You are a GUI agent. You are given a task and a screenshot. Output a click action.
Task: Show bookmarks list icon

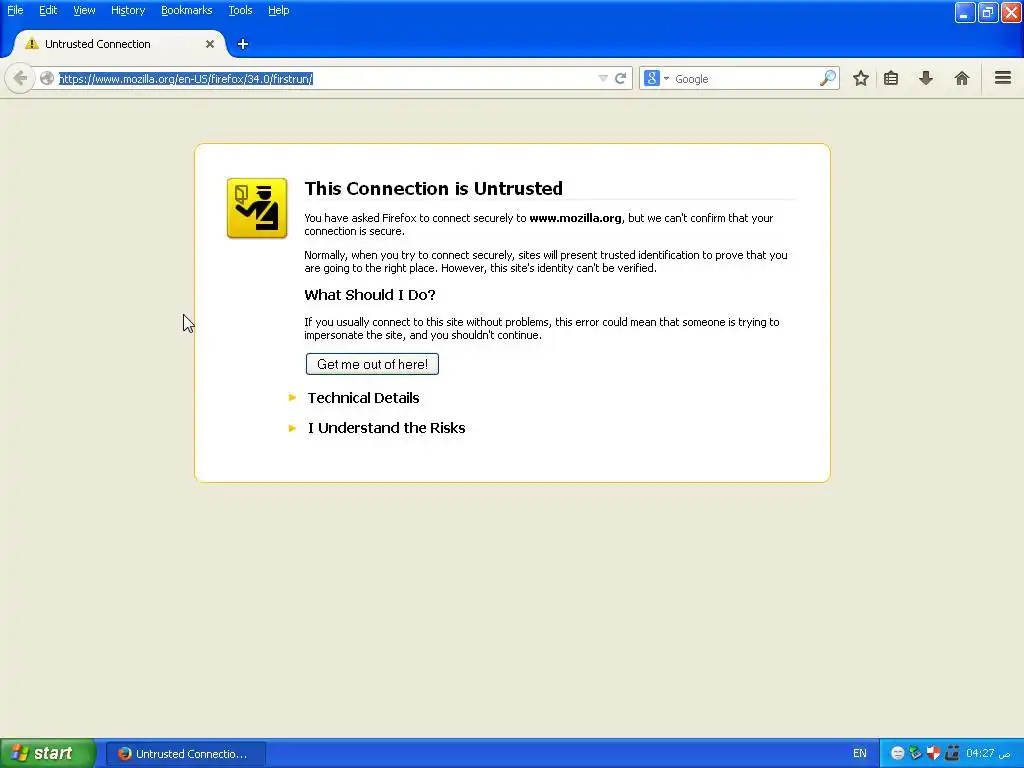[x=891, y=78]
